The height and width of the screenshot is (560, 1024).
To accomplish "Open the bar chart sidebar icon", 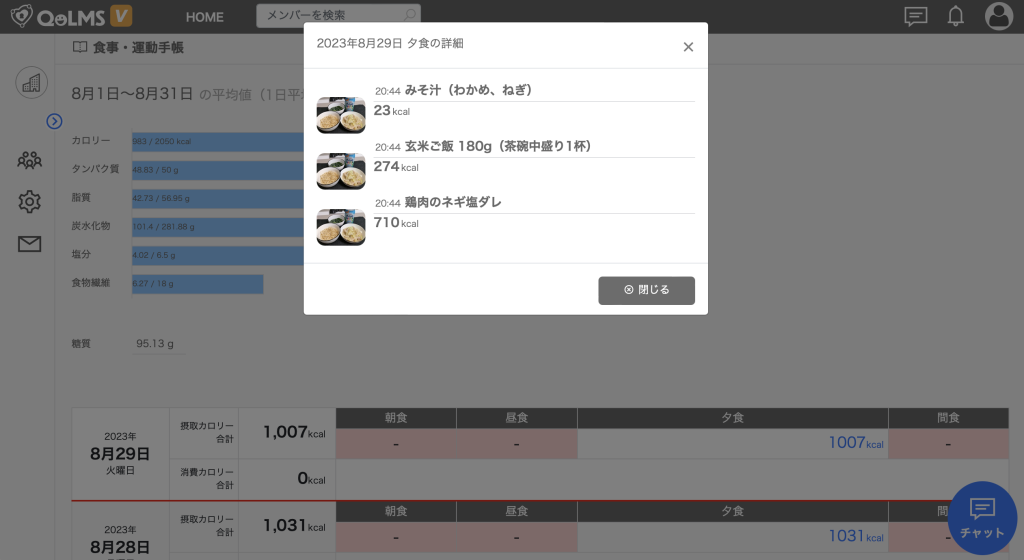I will click(x=31, y=83).
